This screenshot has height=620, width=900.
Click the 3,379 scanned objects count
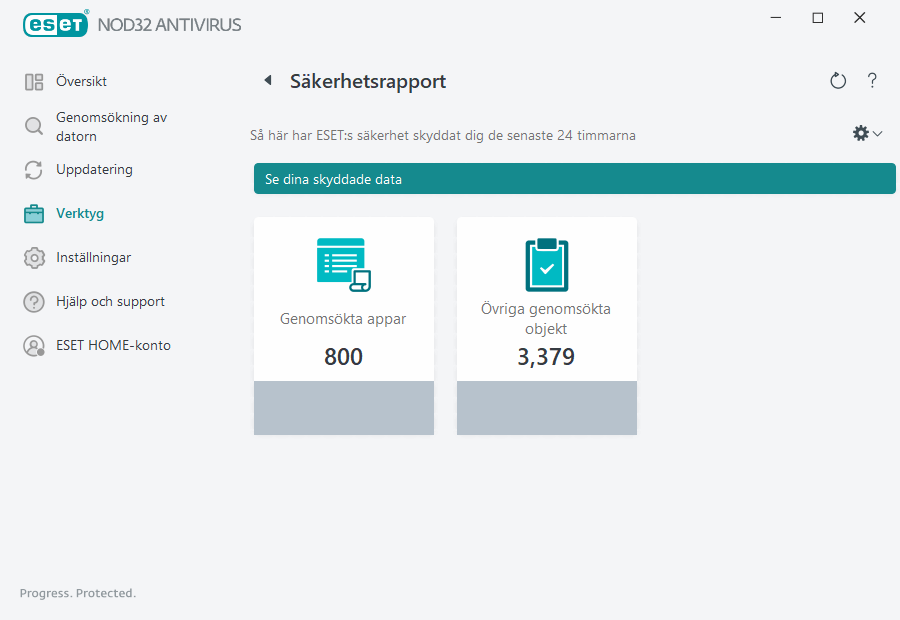pos(546,356)
